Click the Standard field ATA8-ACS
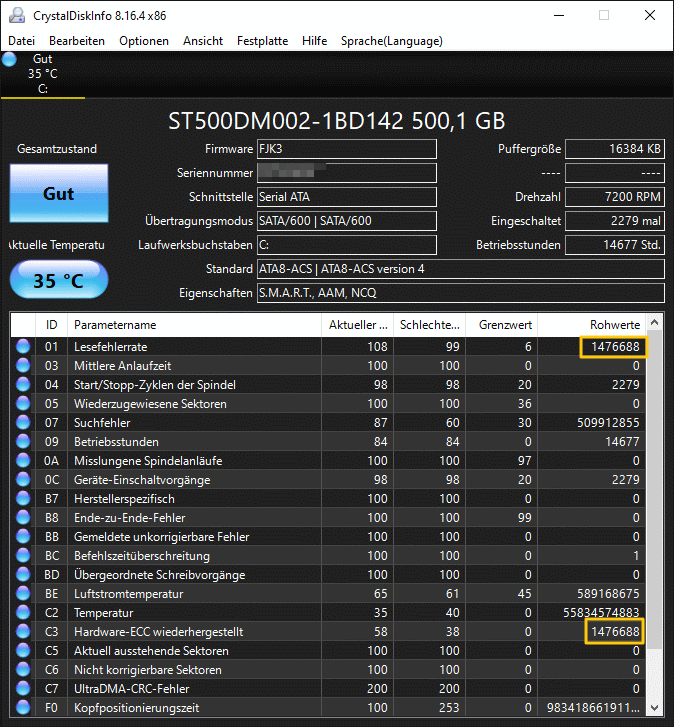 pyautogui.click(x=461, y=269)
